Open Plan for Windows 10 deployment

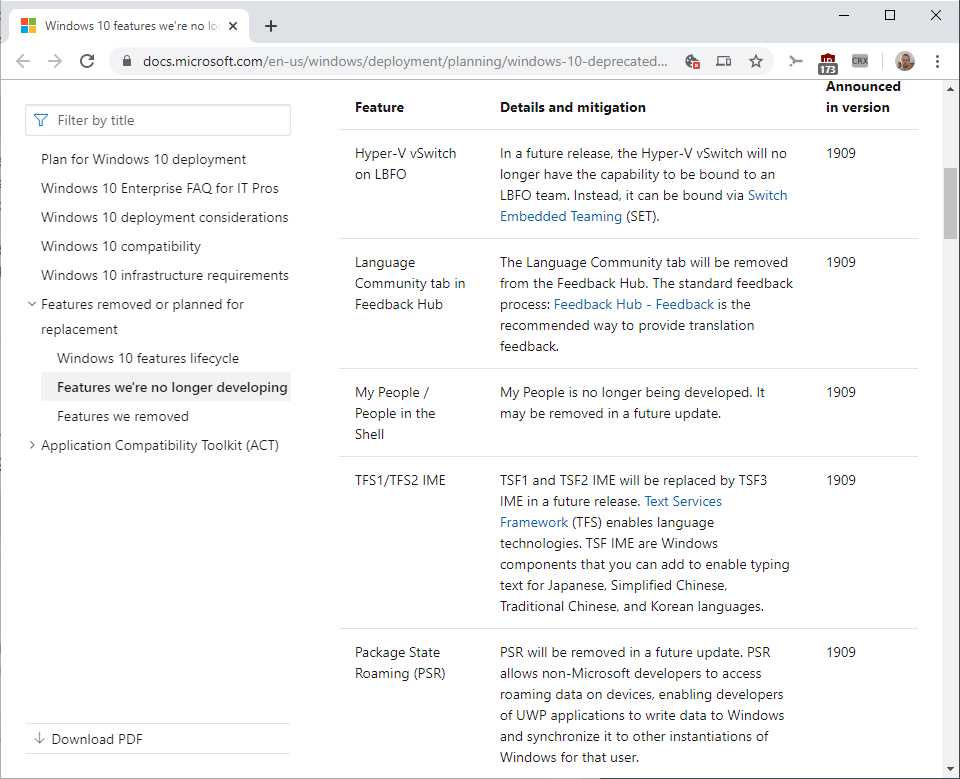(x=143, y=159)
